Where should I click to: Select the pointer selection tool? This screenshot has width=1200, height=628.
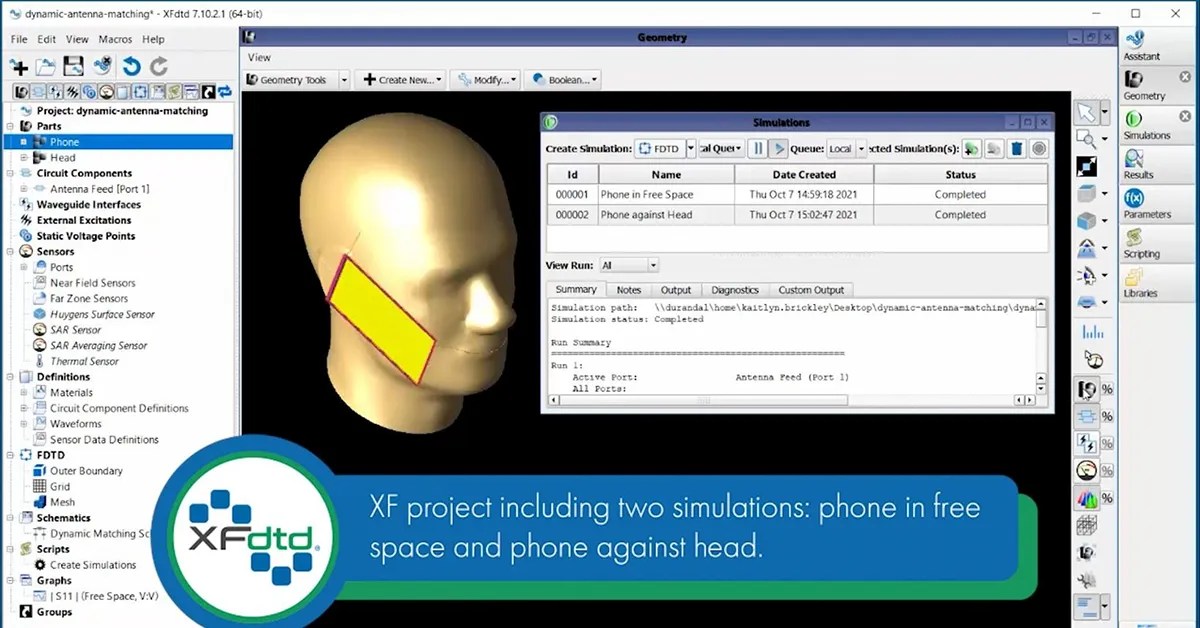(1086, 110)
